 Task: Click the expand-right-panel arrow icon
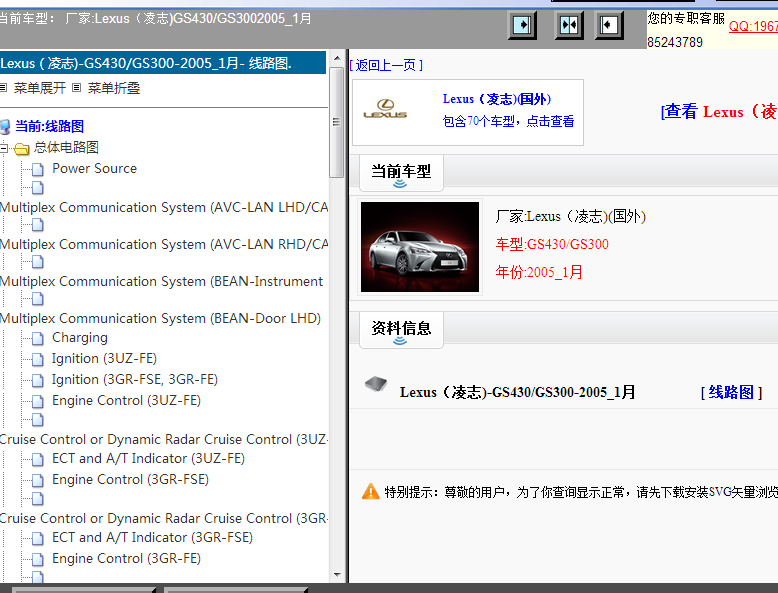(x=522, y=25)
